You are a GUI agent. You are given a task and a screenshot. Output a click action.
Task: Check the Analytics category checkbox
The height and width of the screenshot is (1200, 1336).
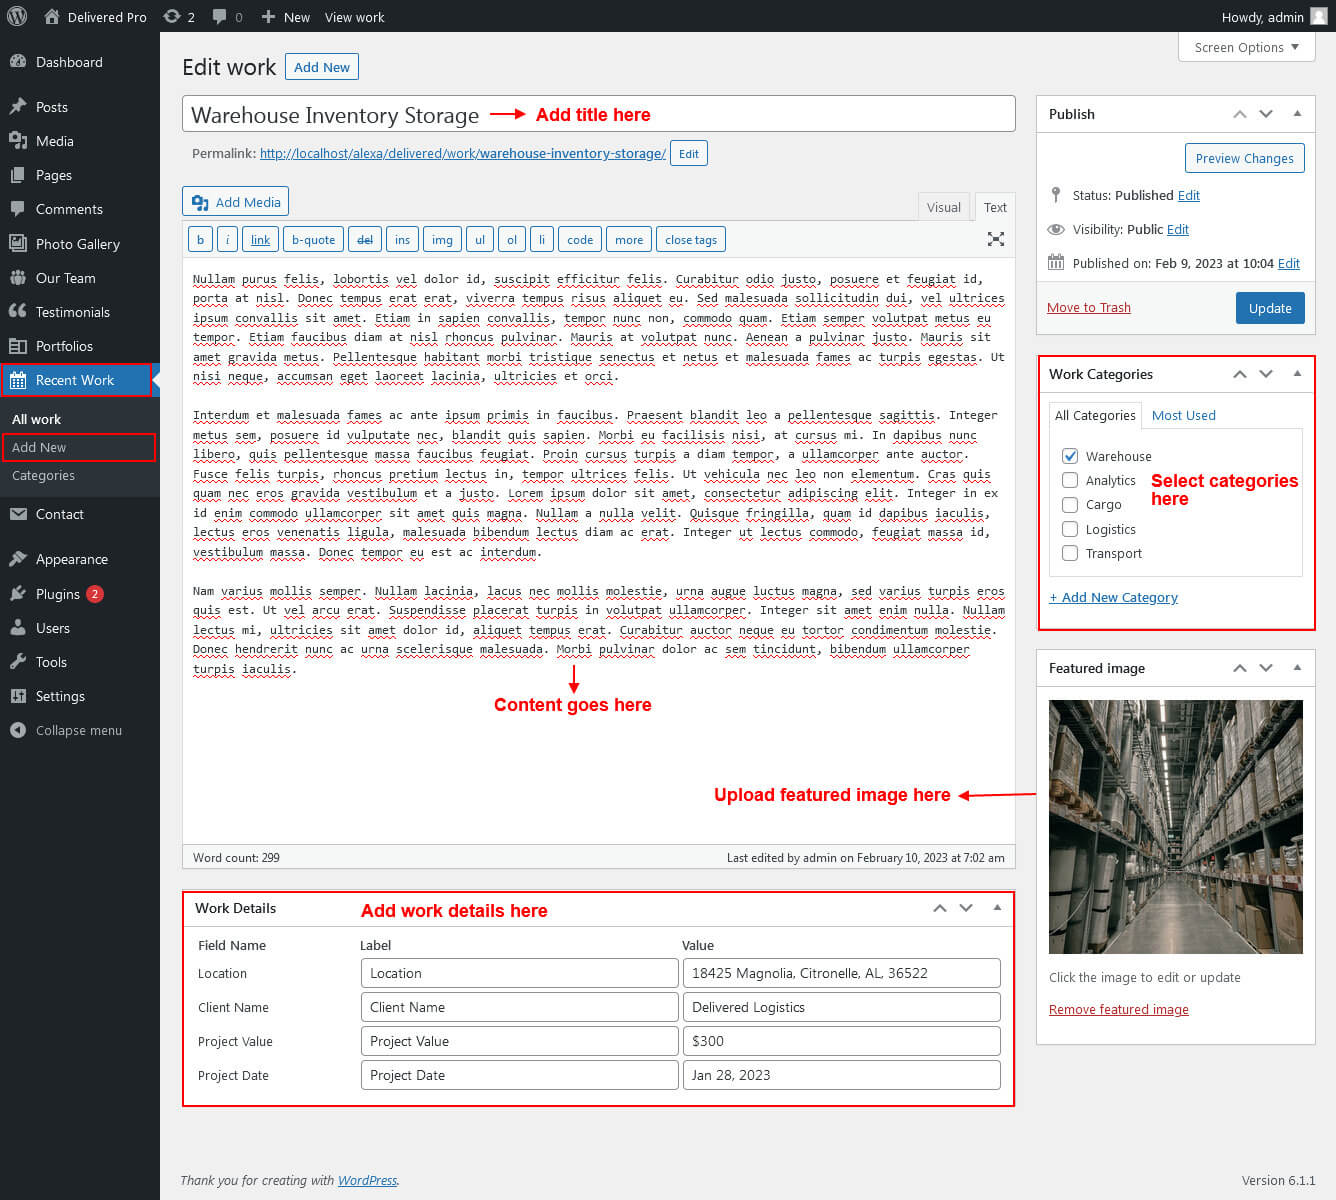click(x=1070, y=480)
